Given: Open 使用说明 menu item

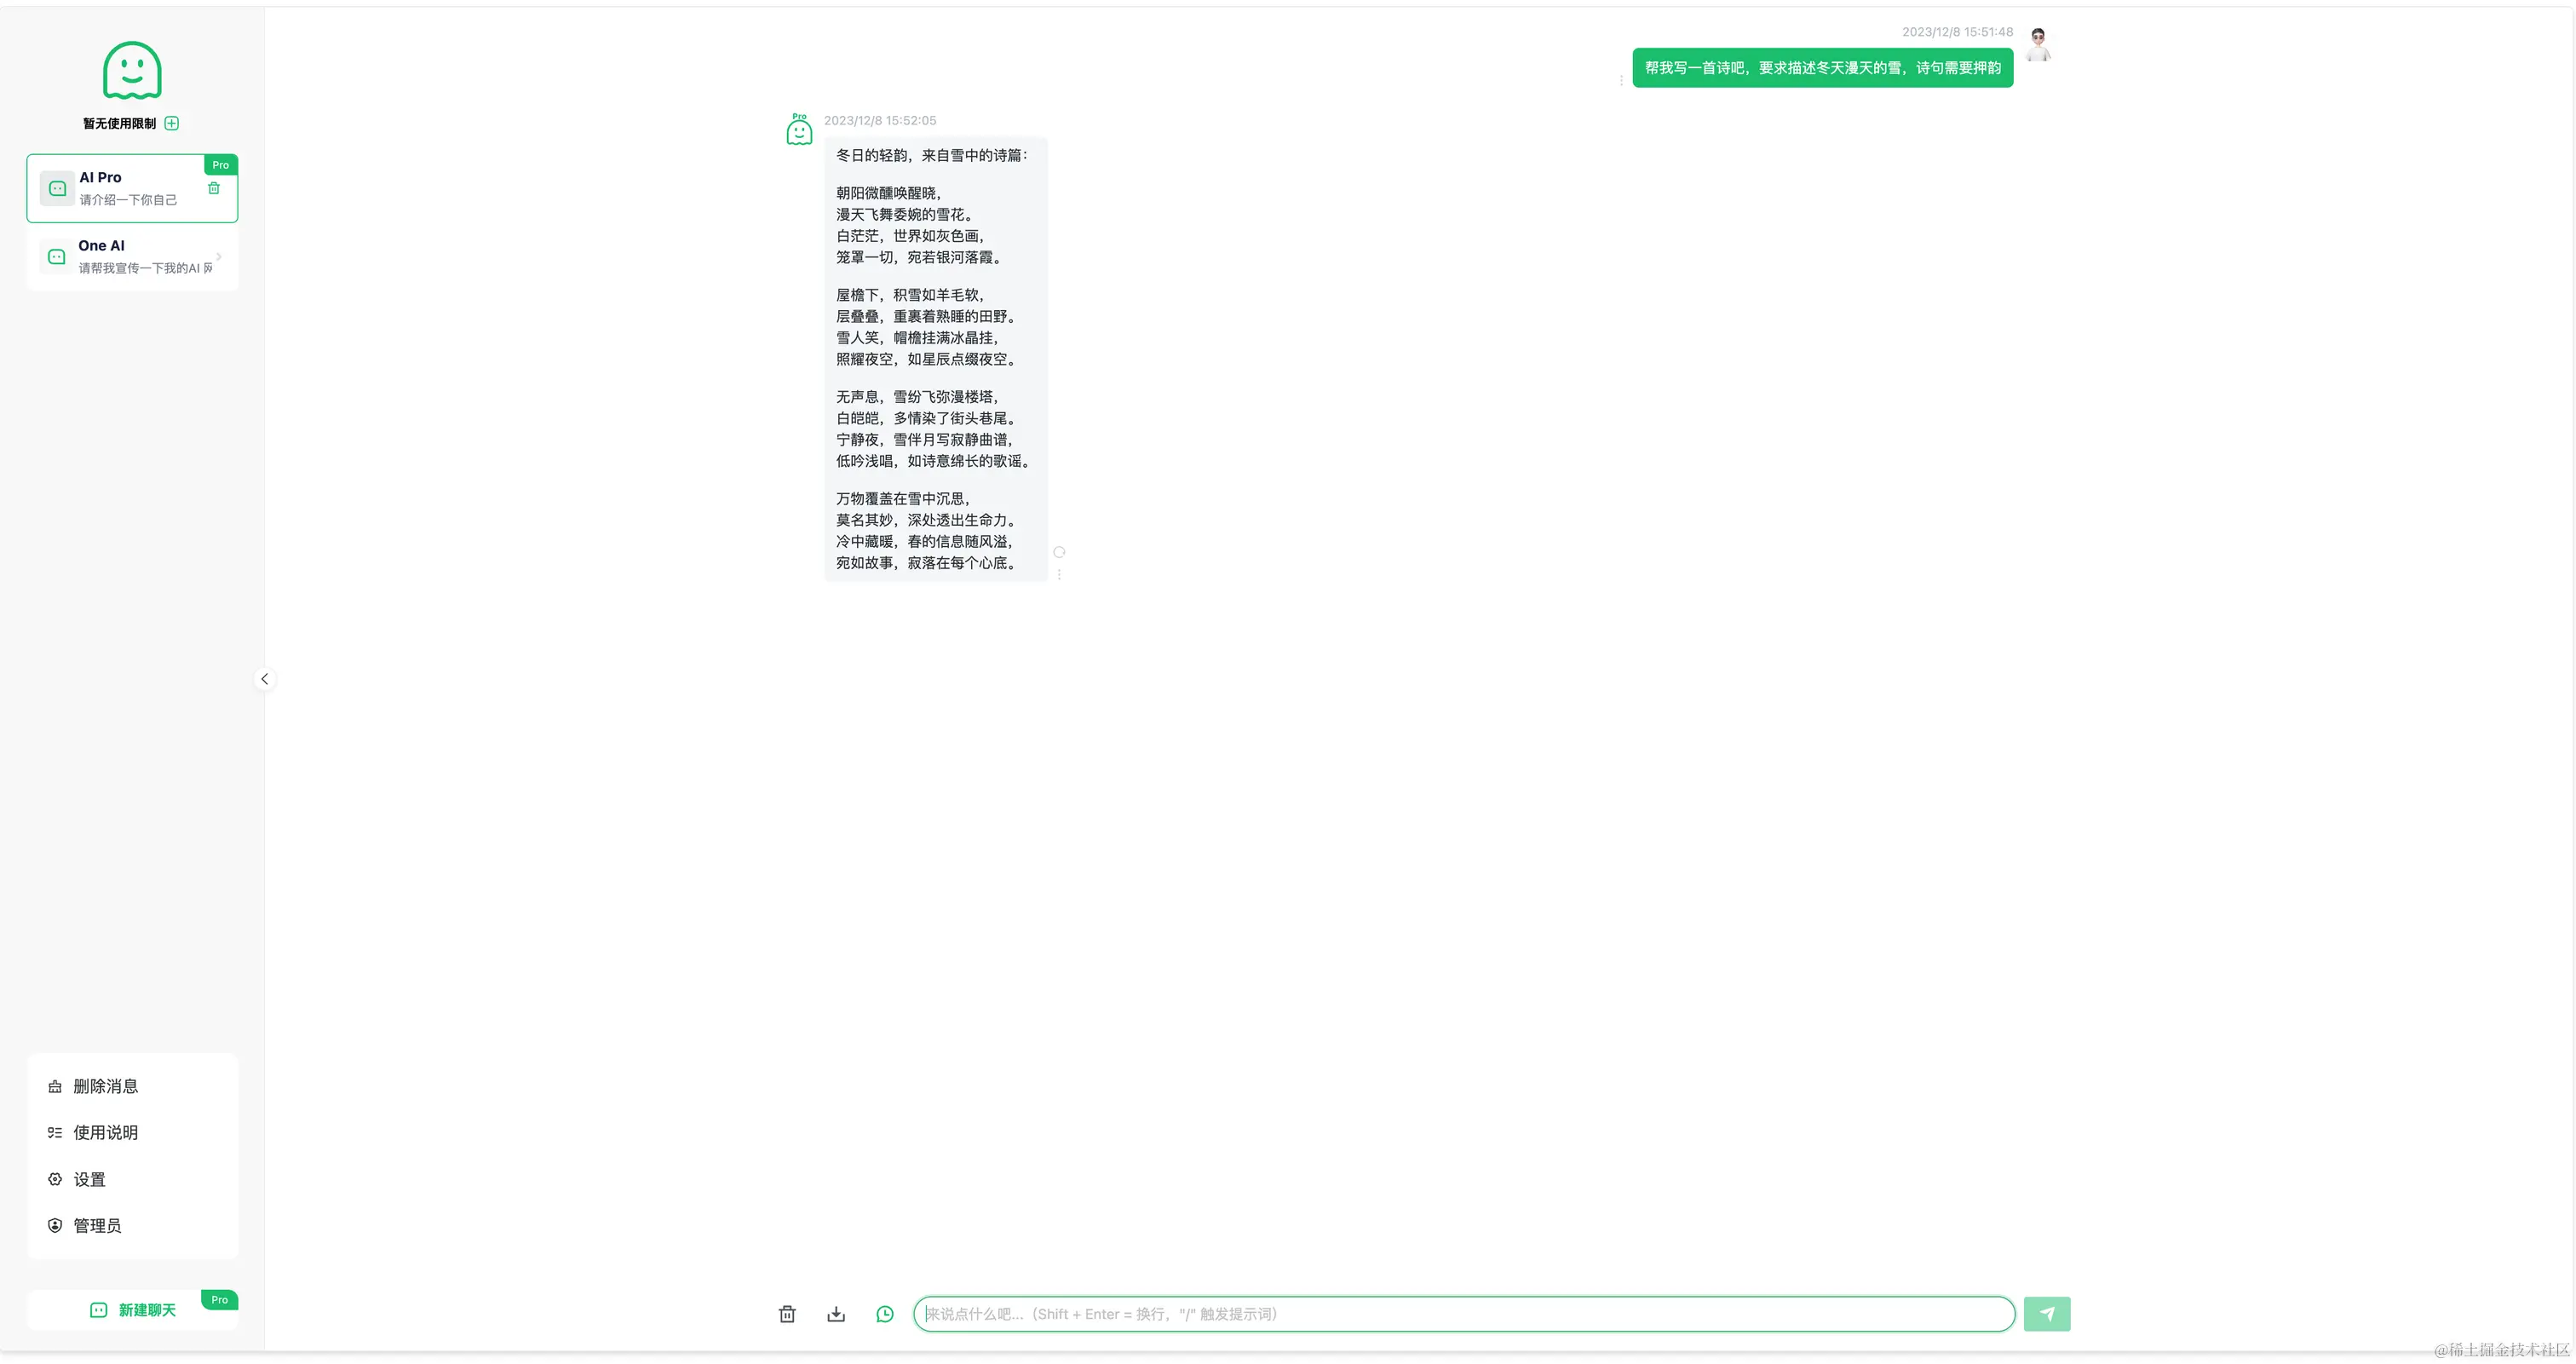Looking at the screenshot, I should pyautogui.click(x=105, y=1132).
